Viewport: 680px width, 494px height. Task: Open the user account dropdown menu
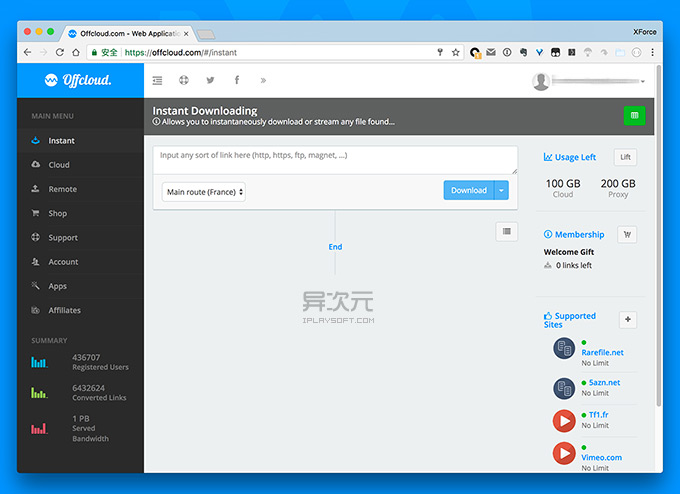point(588,81)
